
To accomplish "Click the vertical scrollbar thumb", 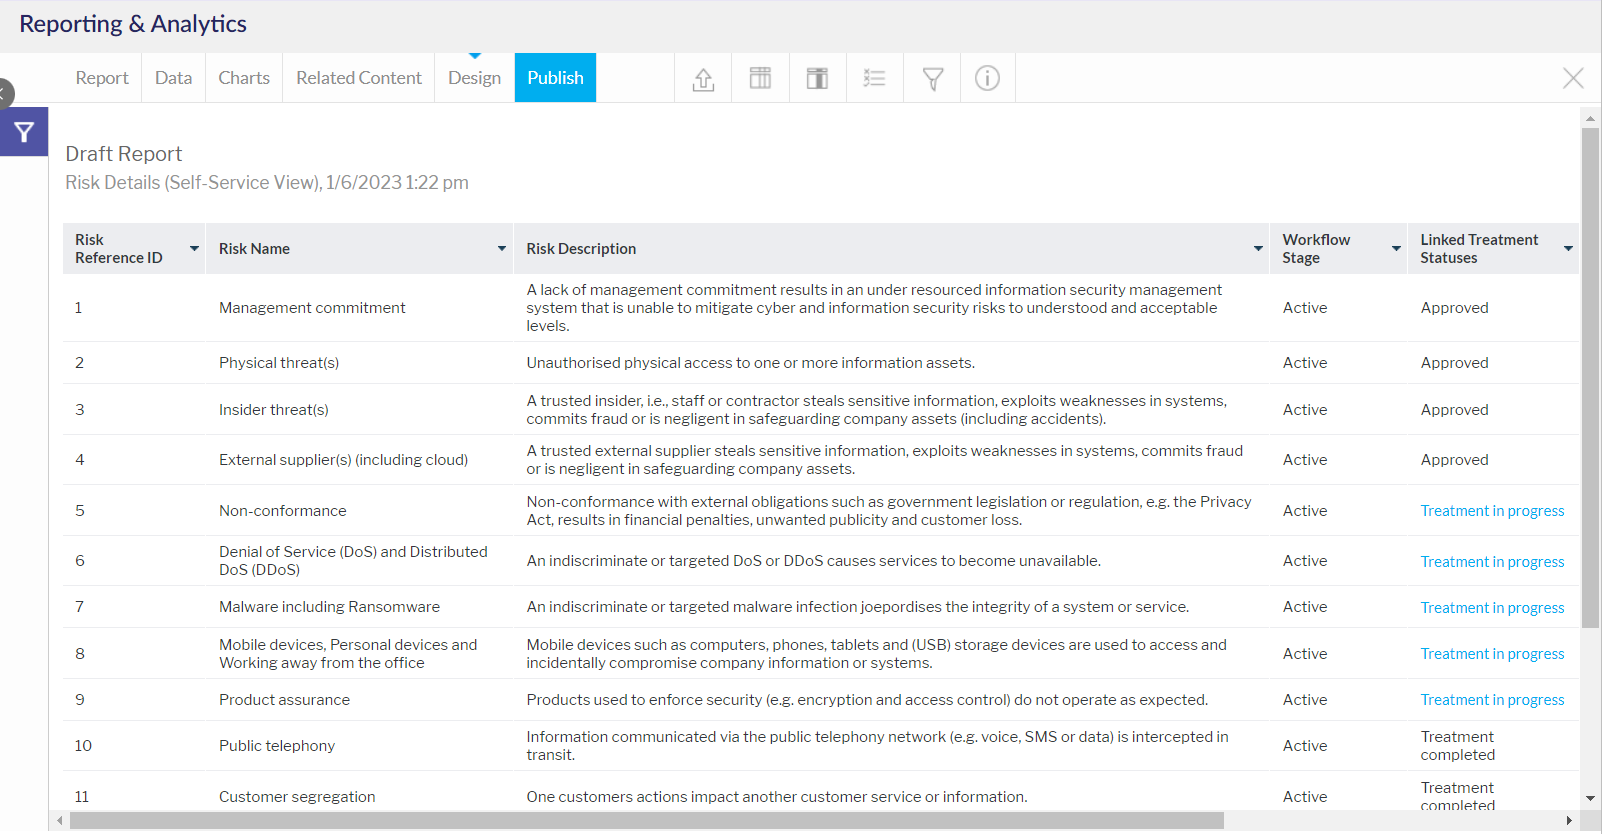I will pos(1590,378).
